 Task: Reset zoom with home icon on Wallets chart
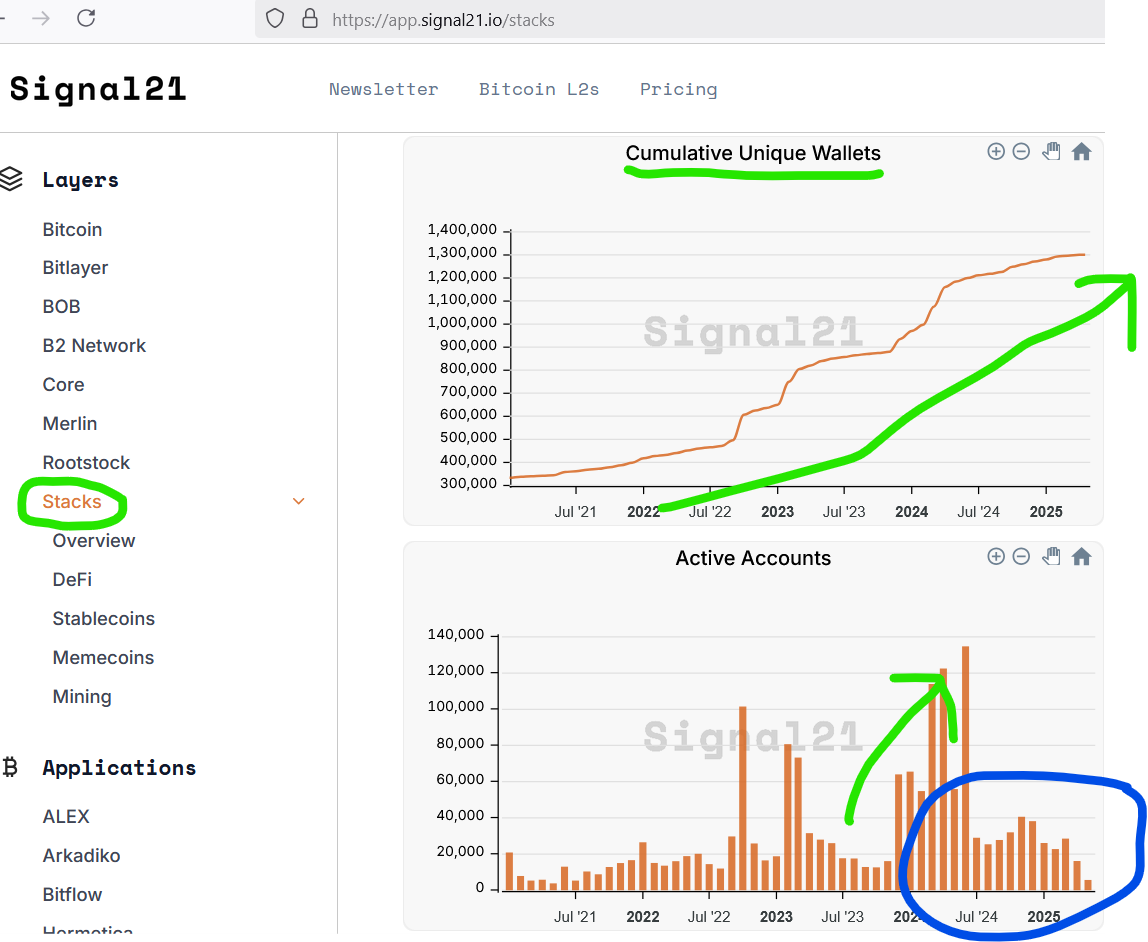tap(1081, 152)
